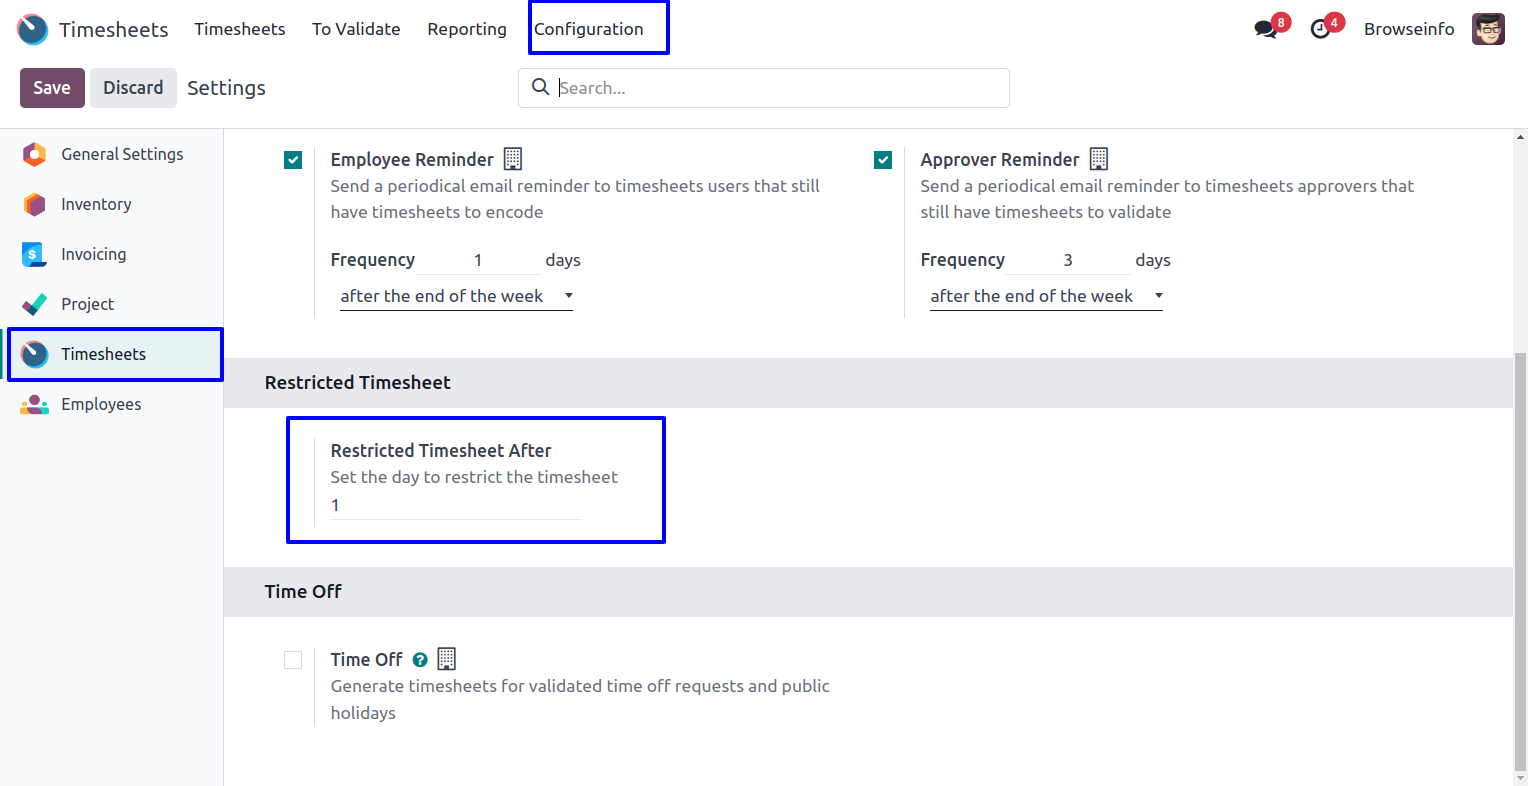Open the To Validate menu

pos(356,29)
